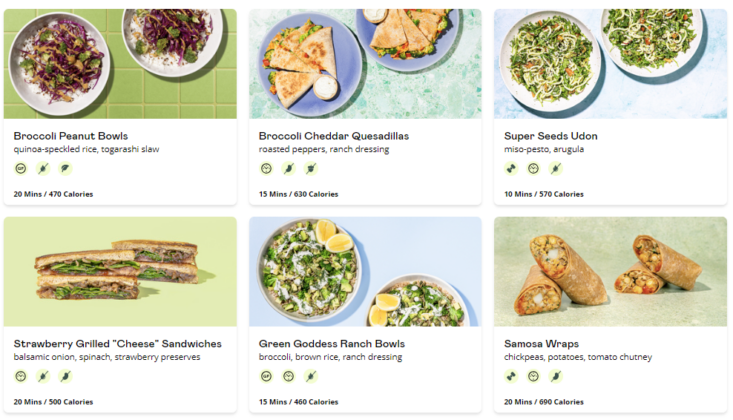Click last dietary badge under Samosa Wraps
The image size is (733, 420).
555,376
